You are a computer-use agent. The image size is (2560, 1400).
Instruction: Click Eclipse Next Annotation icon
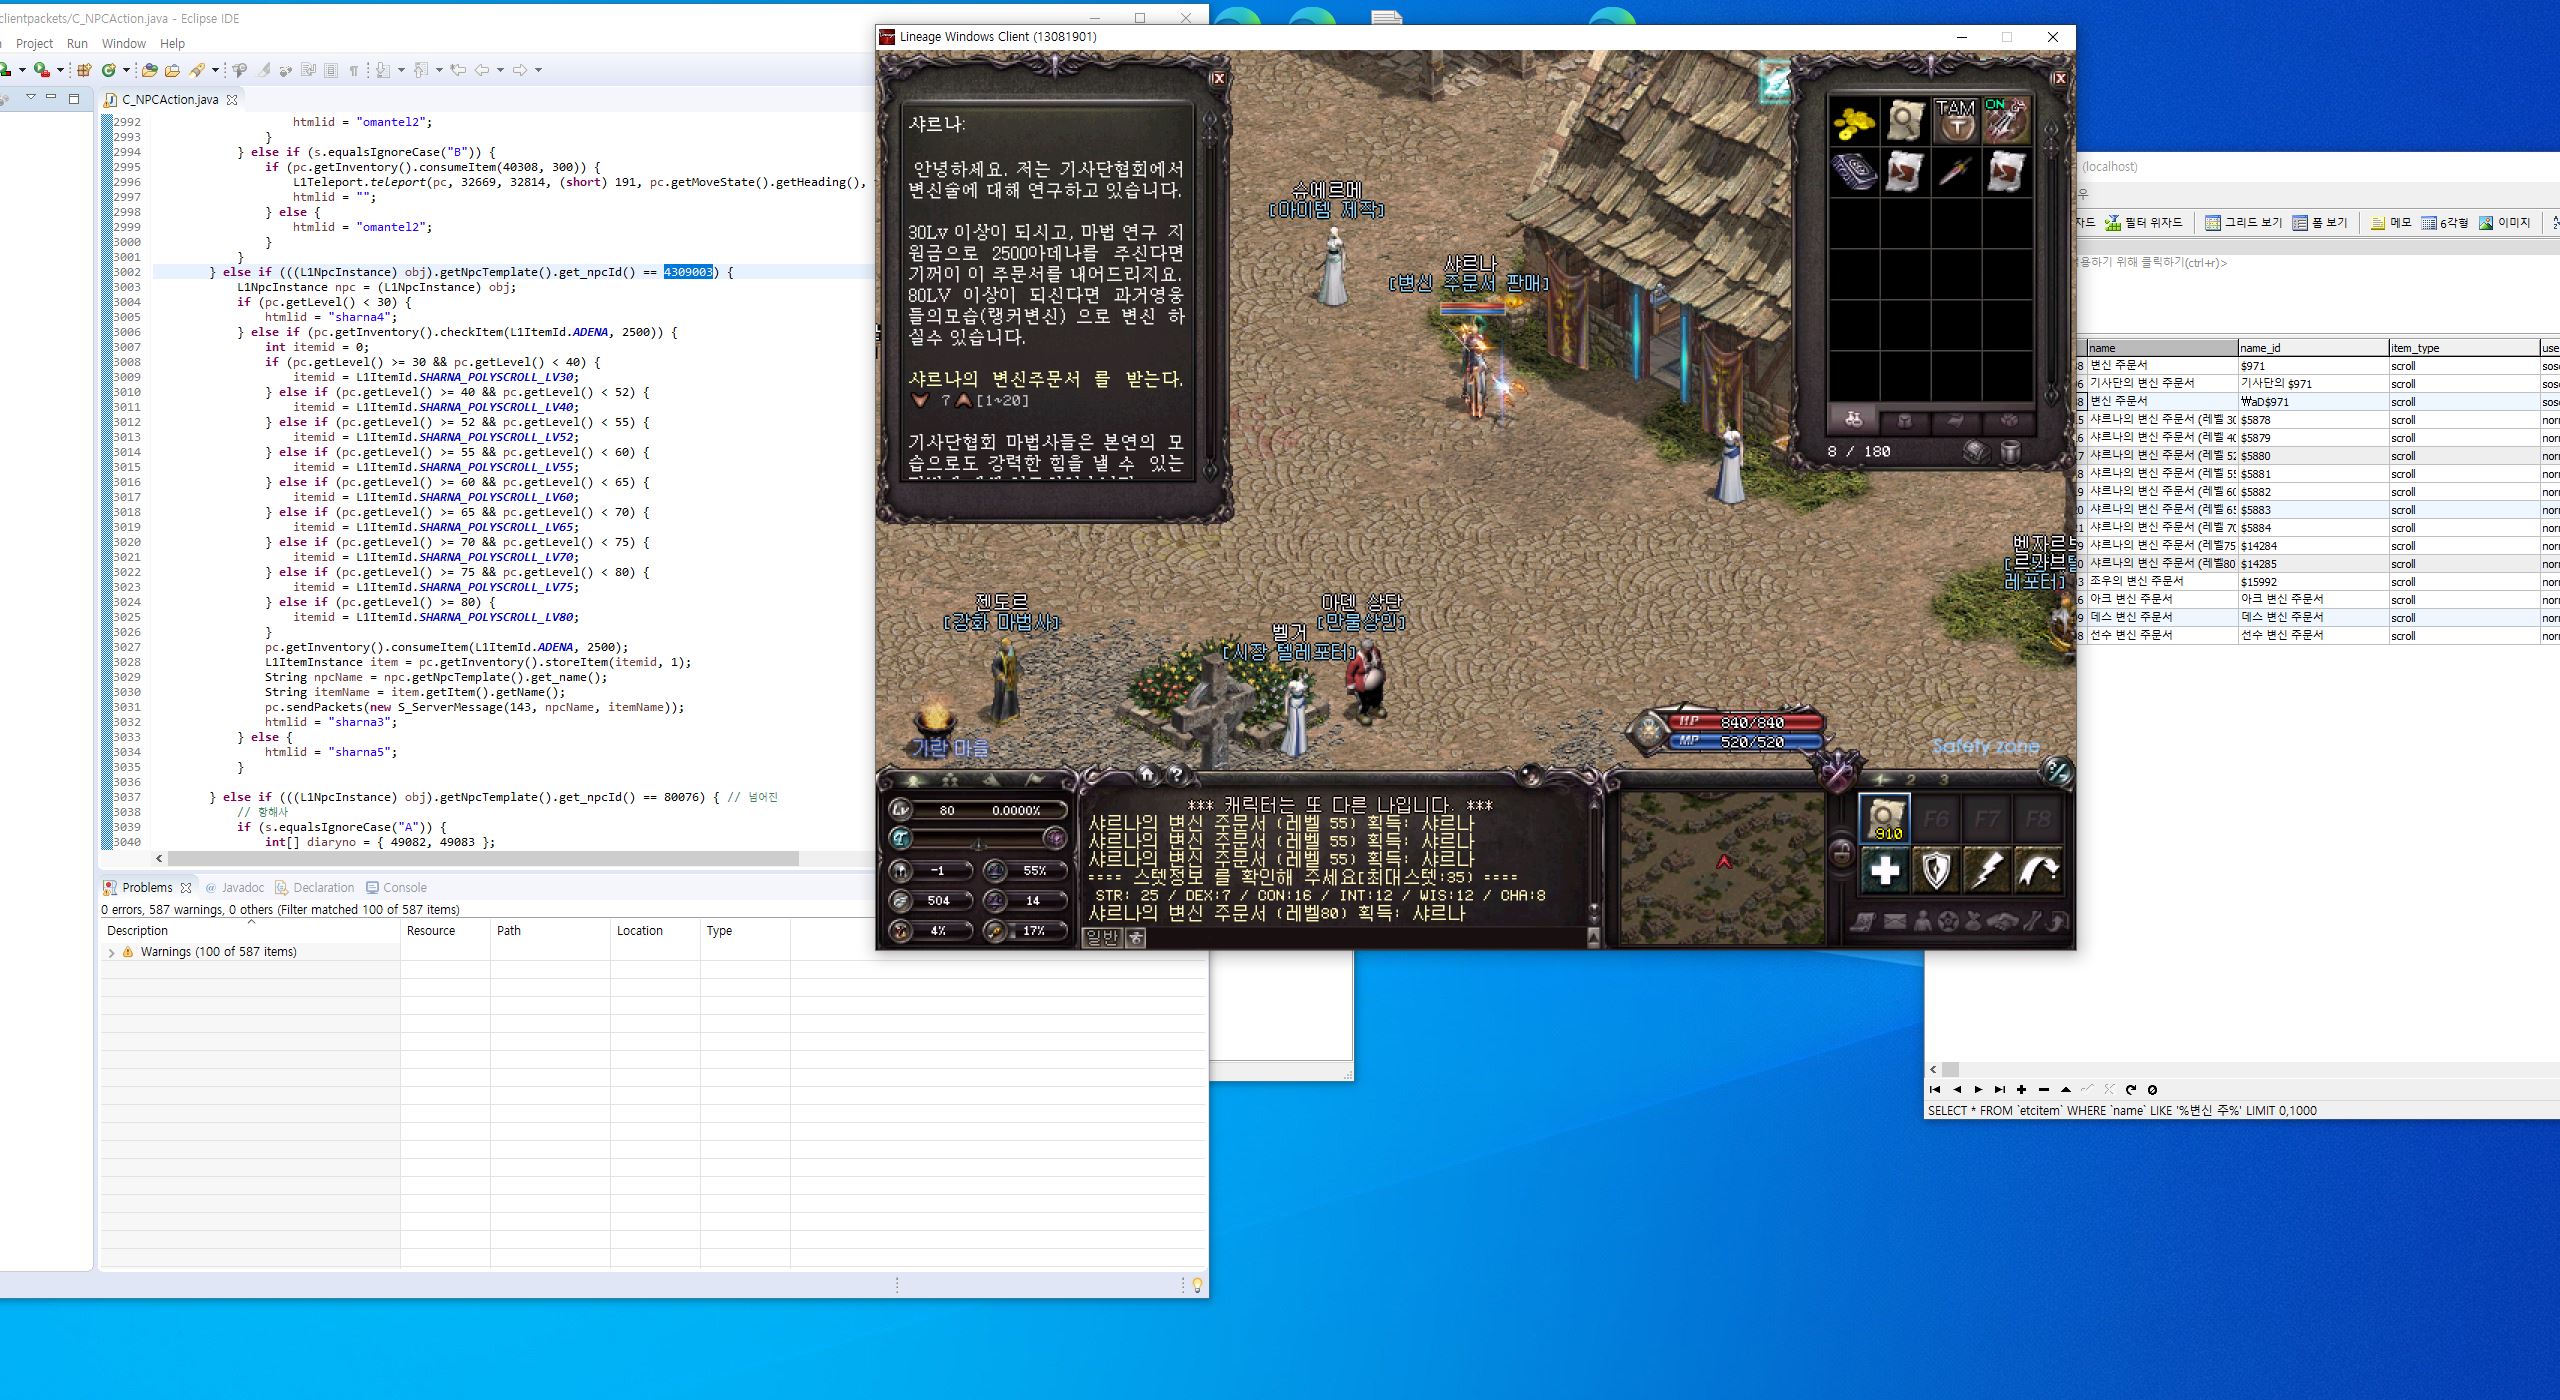[383, 70]
